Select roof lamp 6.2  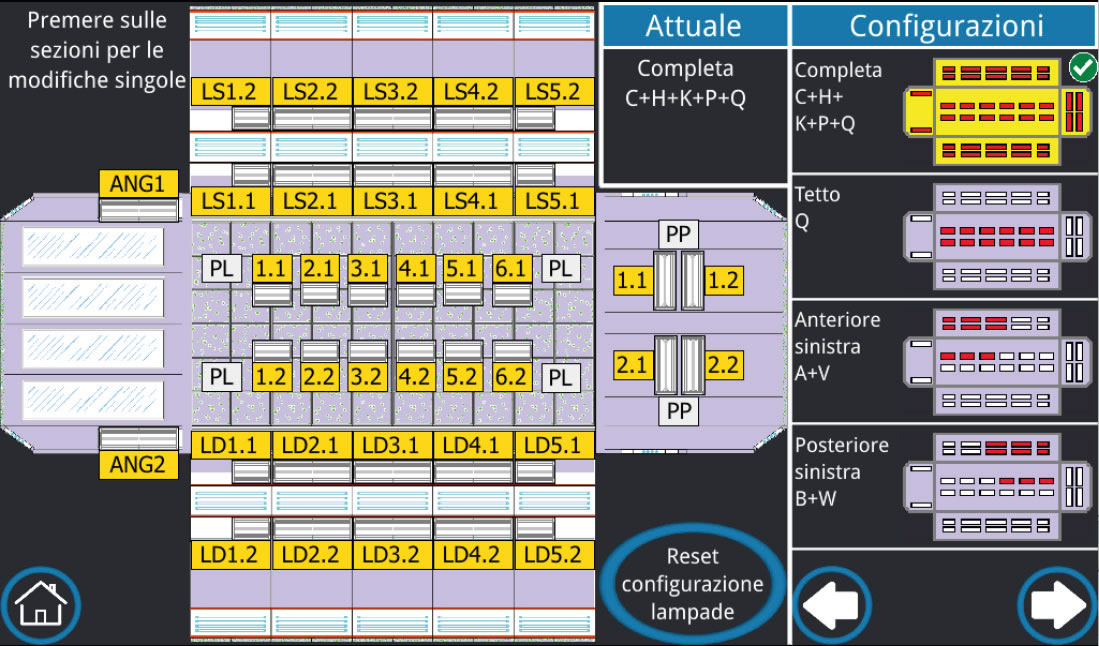pos(512,377)
